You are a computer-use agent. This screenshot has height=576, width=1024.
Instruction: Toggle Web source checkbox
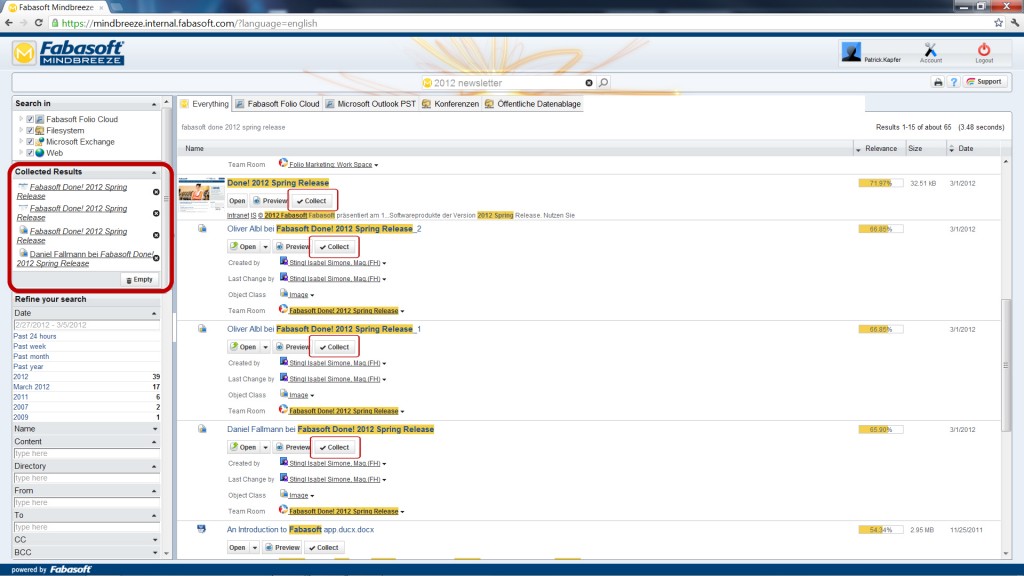coord(29,153)
